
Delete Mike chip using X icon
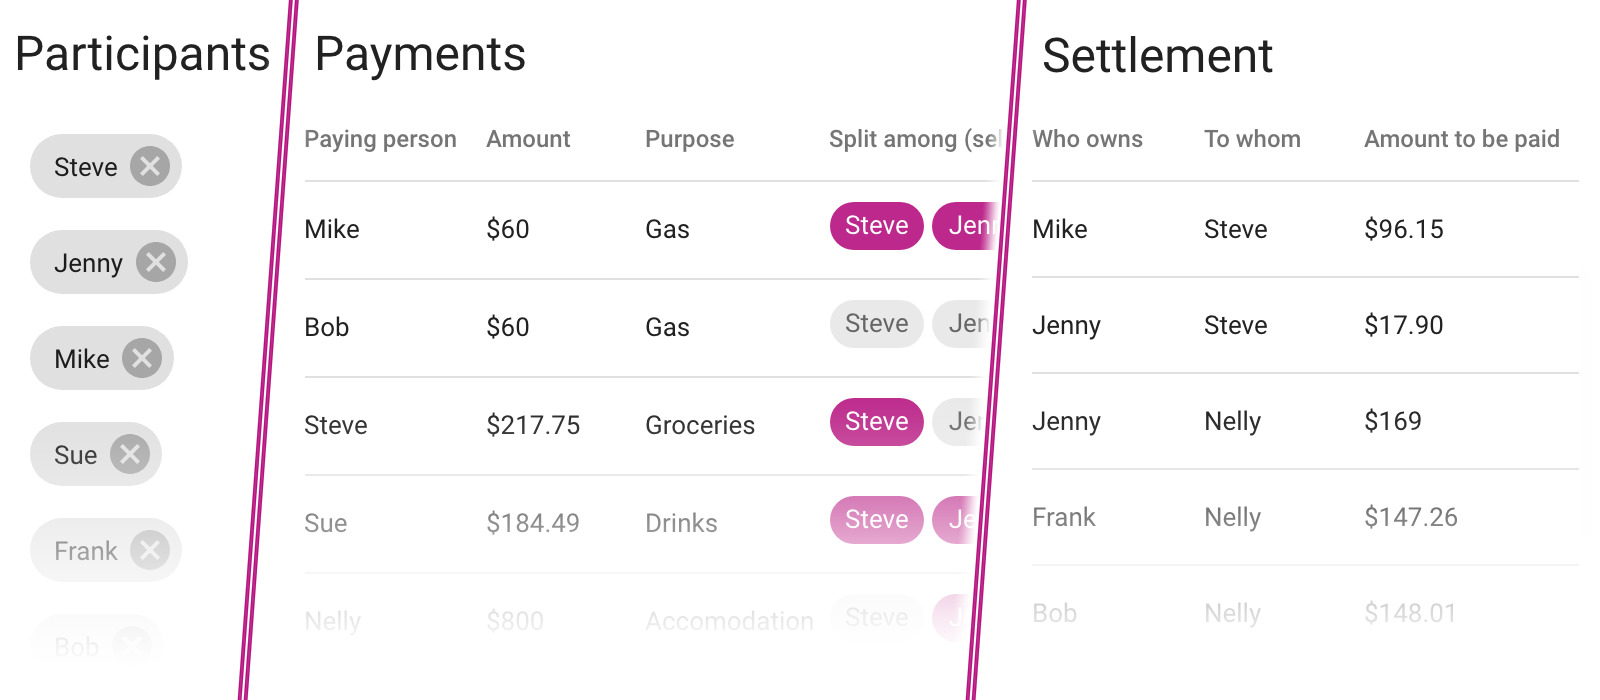click(142, 358)
